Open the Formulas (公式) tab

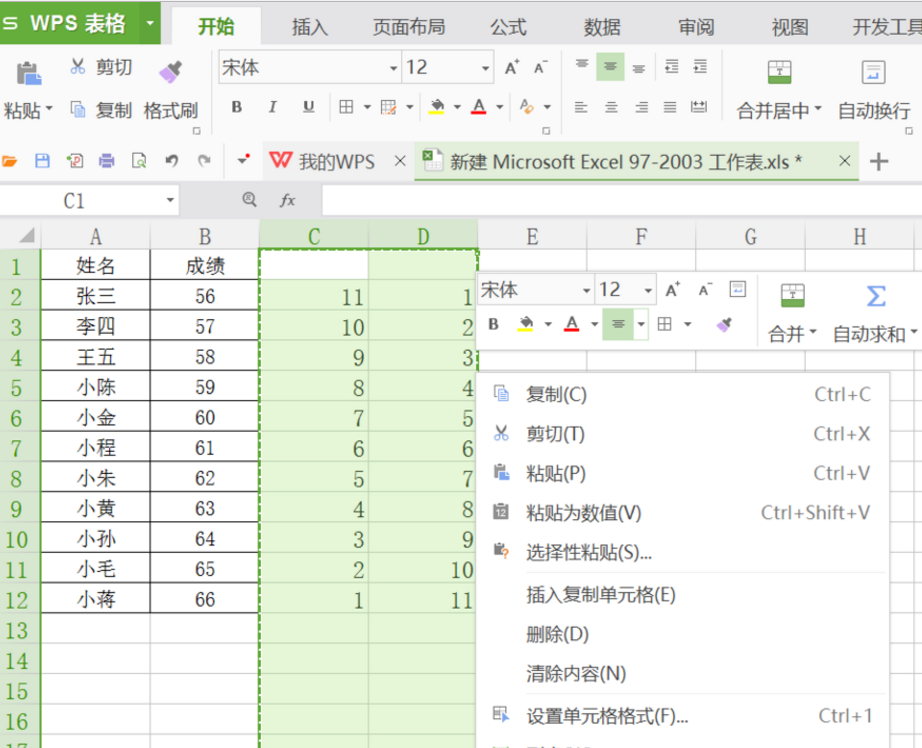[x=509, y=26]
